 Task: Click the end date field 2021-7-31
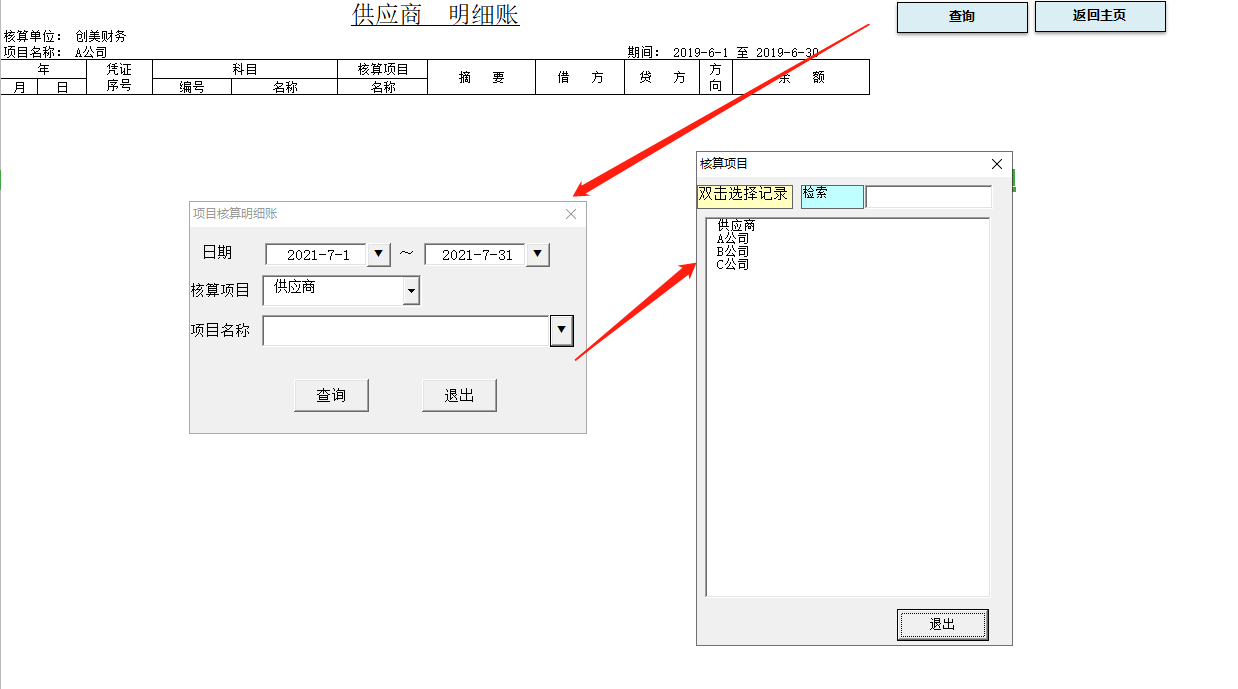[x=476, y=255]
